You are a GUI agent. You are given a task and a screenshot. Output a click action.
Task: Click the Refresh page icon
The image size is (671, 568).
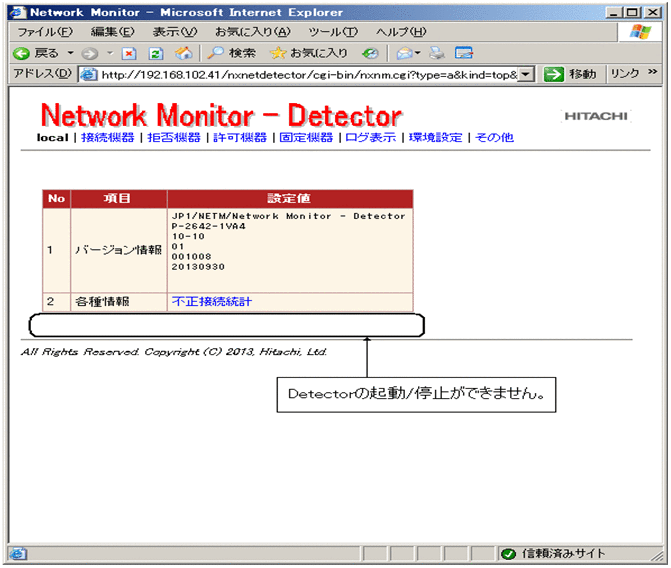pyautogui.click(x=156, y=54)
